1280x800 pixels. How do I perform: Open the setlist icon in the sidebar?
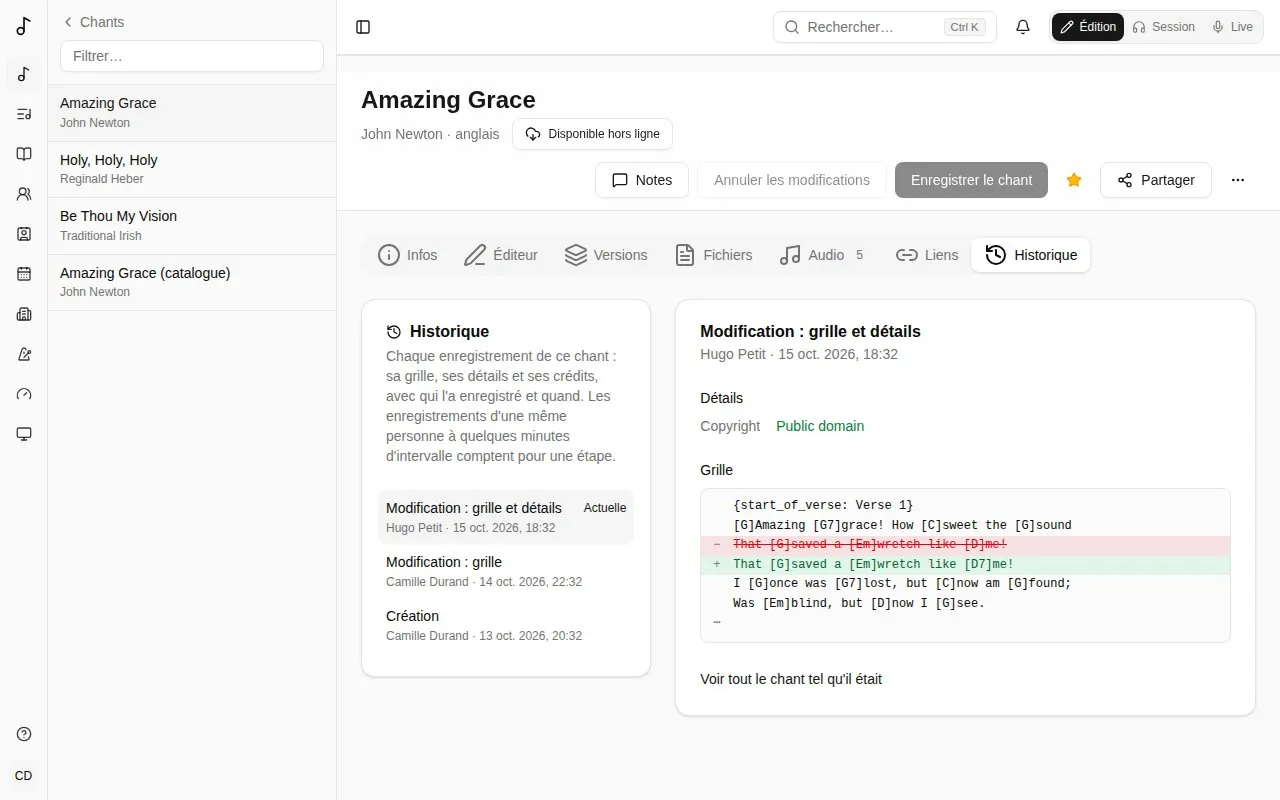coord(24,114)
